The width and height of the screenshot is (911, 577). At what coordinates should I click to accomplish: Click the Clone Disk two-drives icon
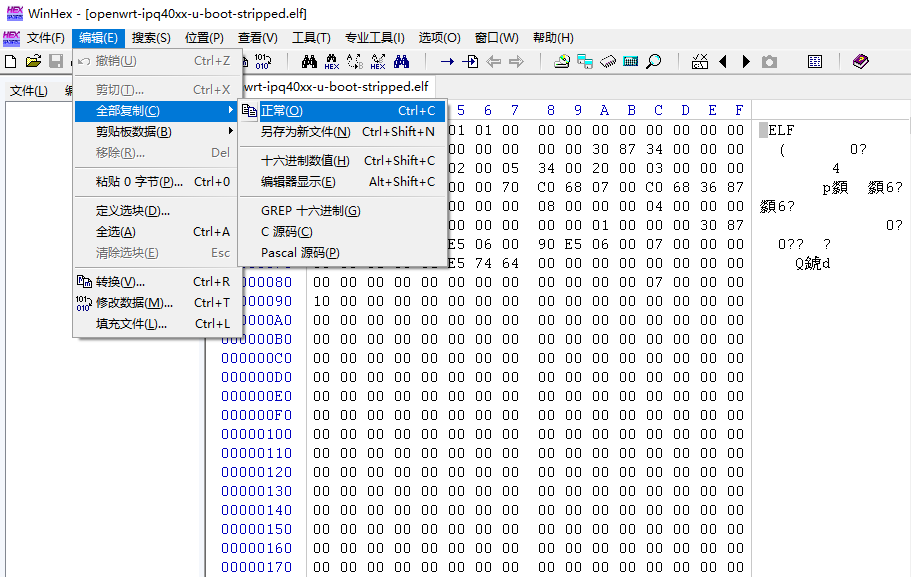pos(584,62)
